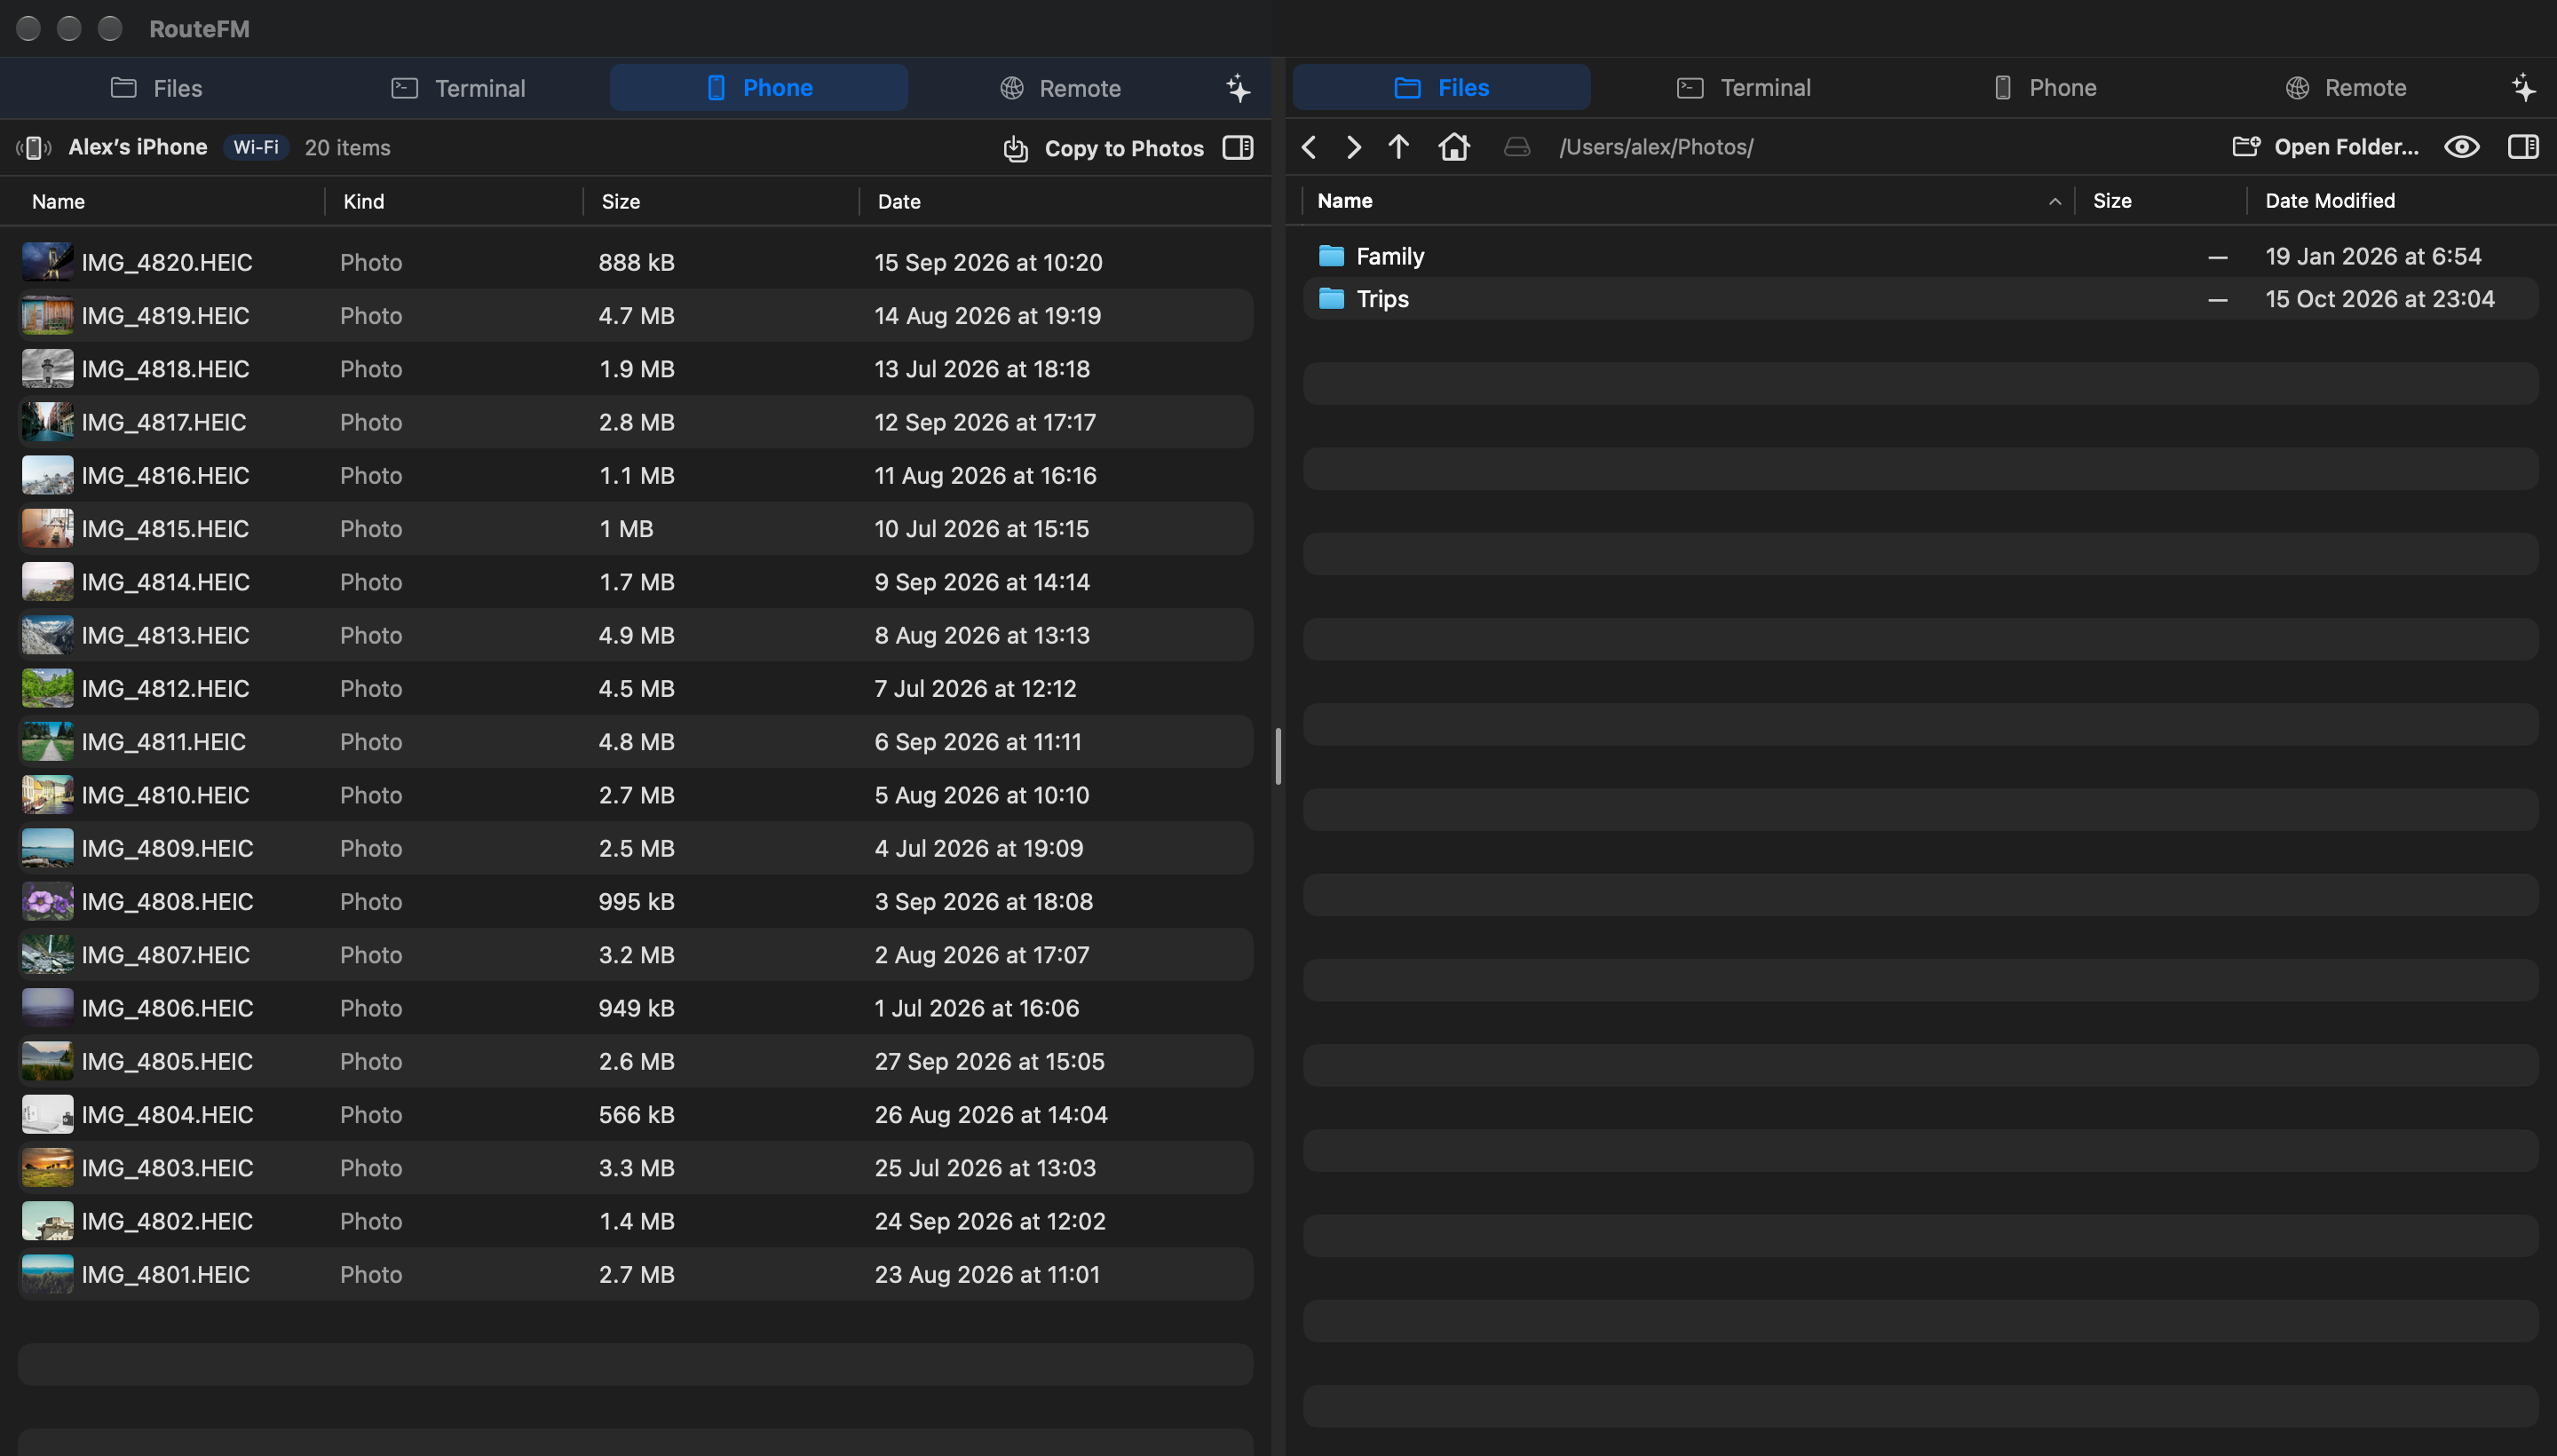Screen dimensions: 2557x1456
Task: Select left pane Phone tab
Action: point(759,88)
